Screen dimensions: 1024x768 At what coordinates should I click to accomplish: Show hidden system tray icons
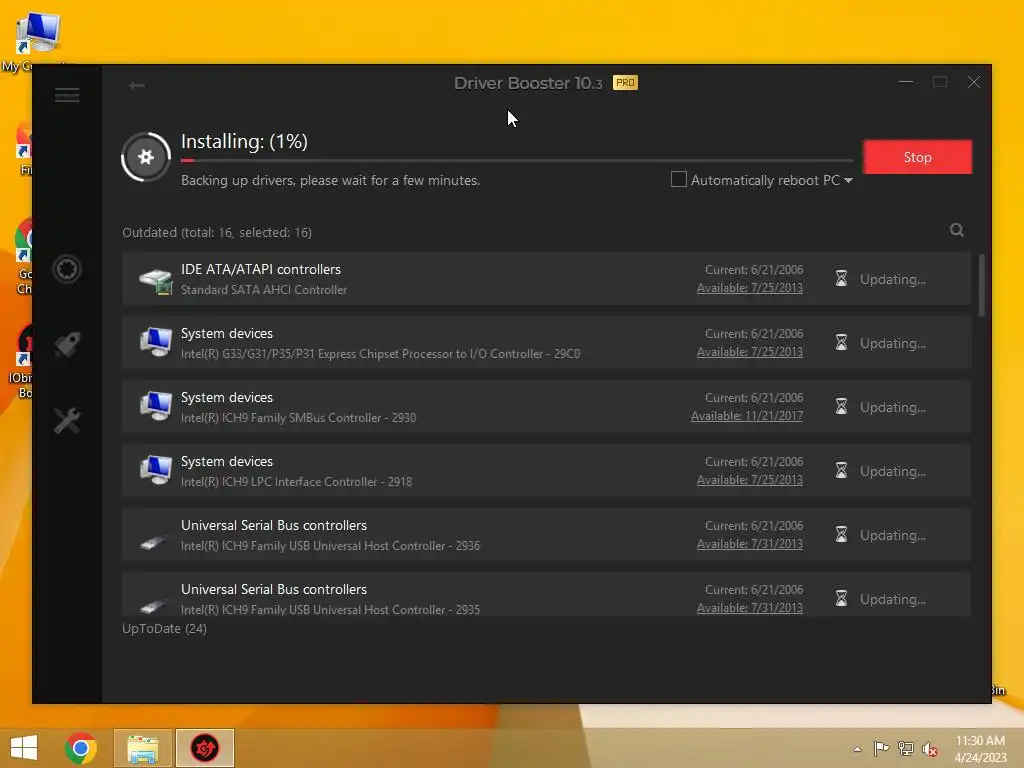[857, 749]
